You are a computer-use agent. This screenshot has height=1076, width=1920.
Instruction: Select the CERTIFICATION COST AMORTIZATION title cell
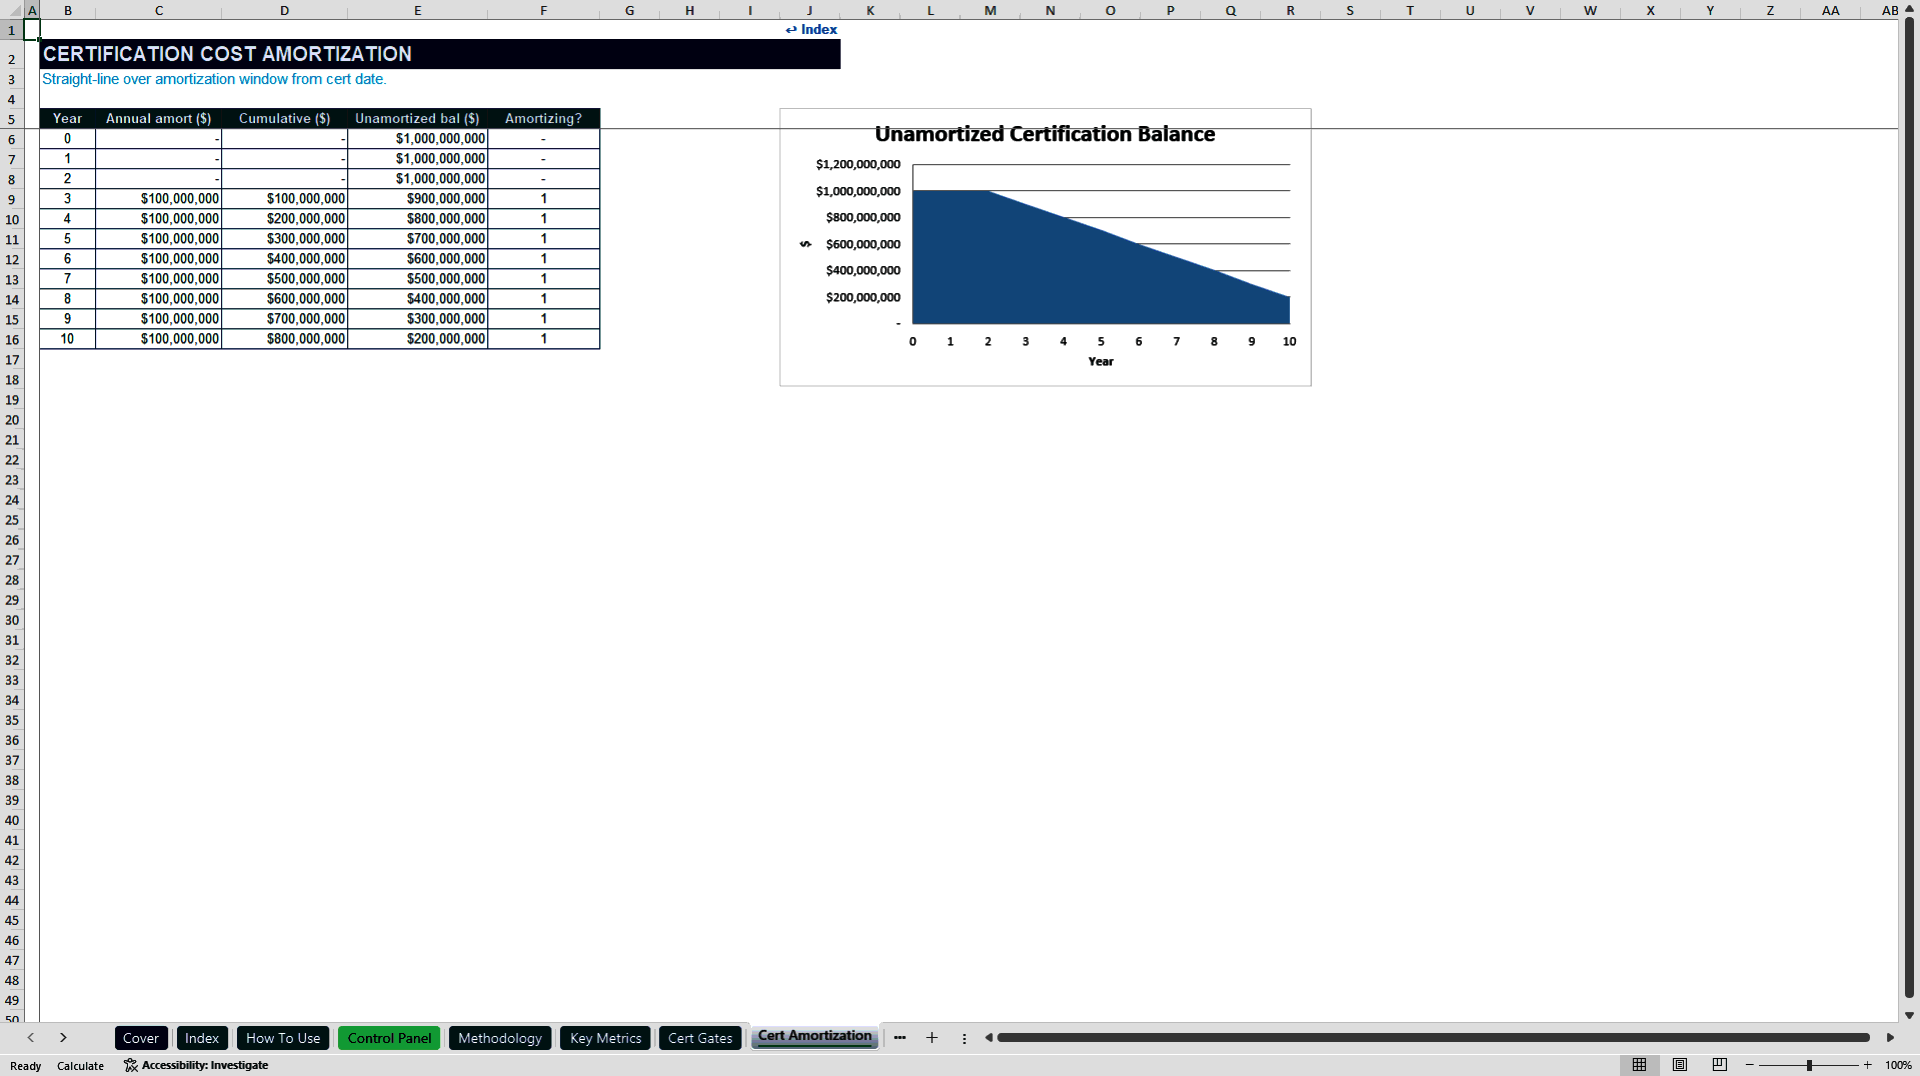[440, 54]
